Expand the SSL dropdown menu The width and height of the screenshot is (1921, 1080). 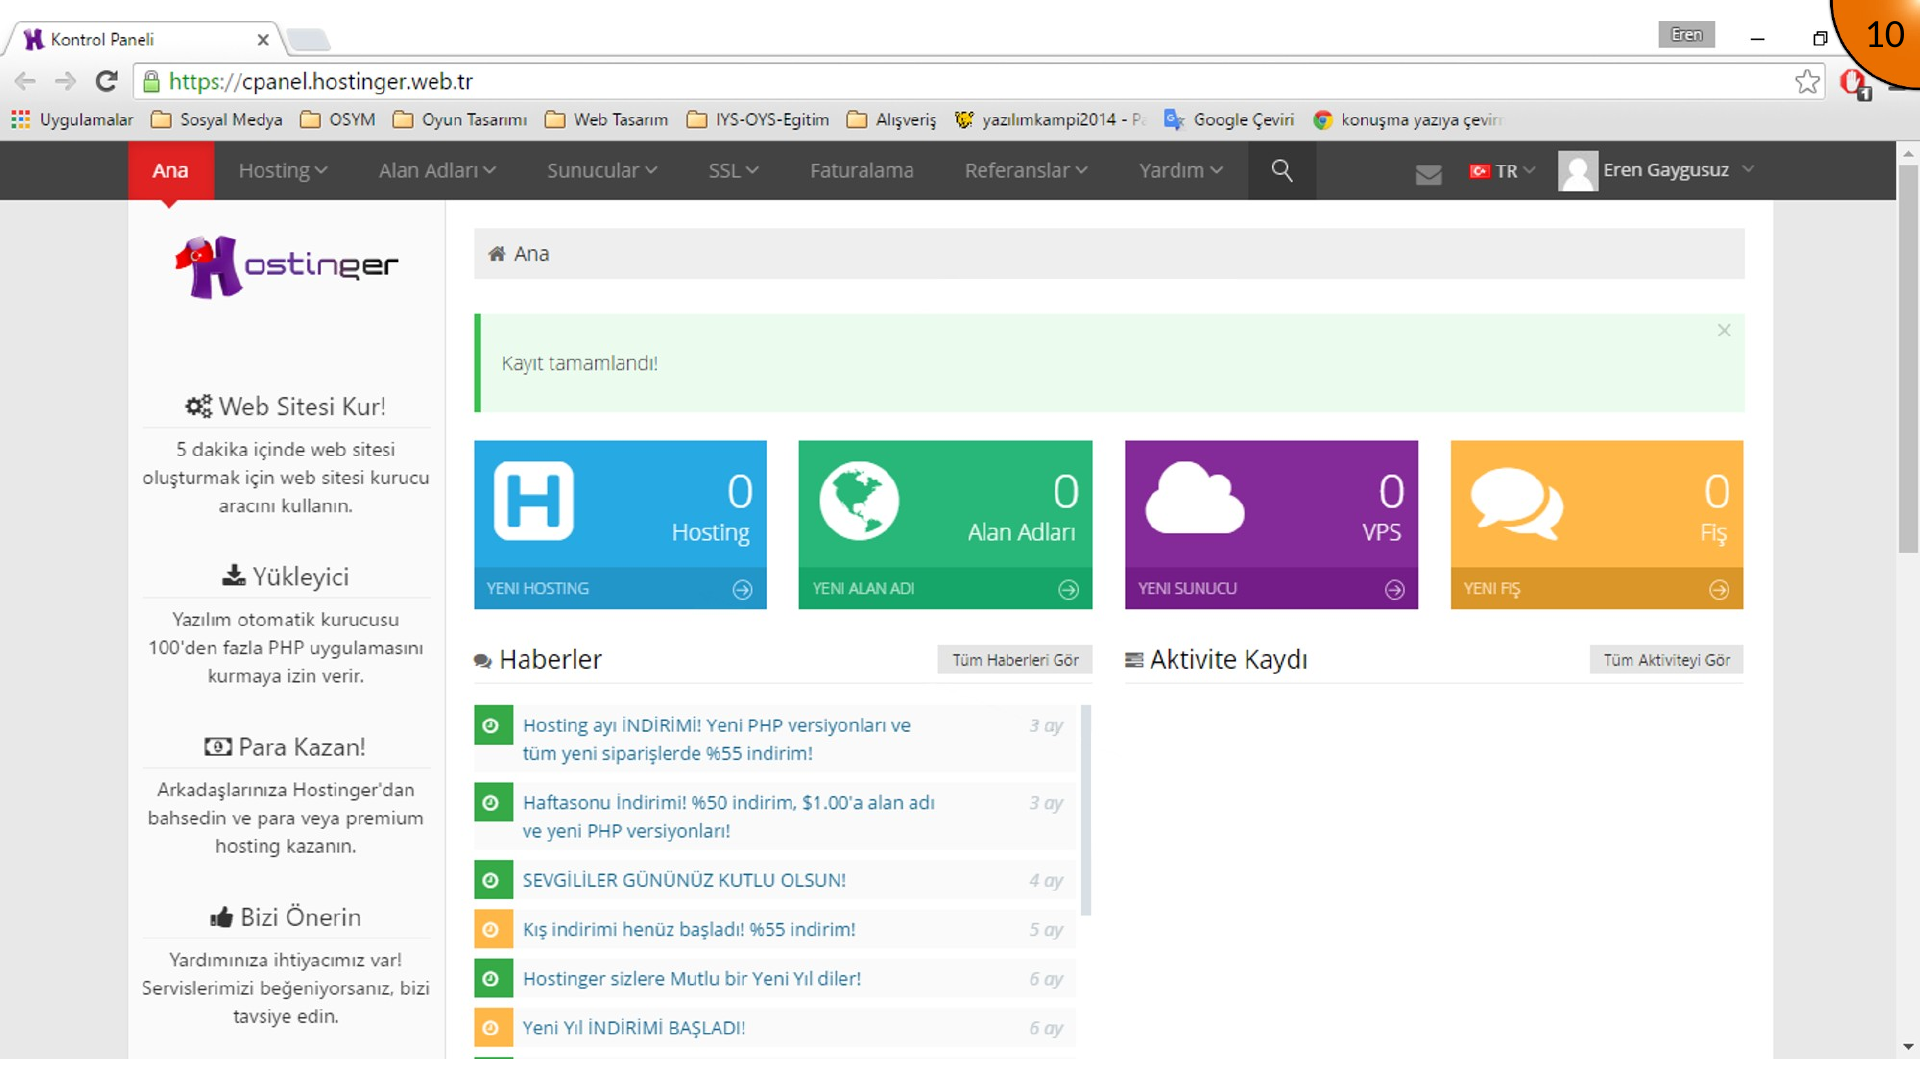point(733,171)
